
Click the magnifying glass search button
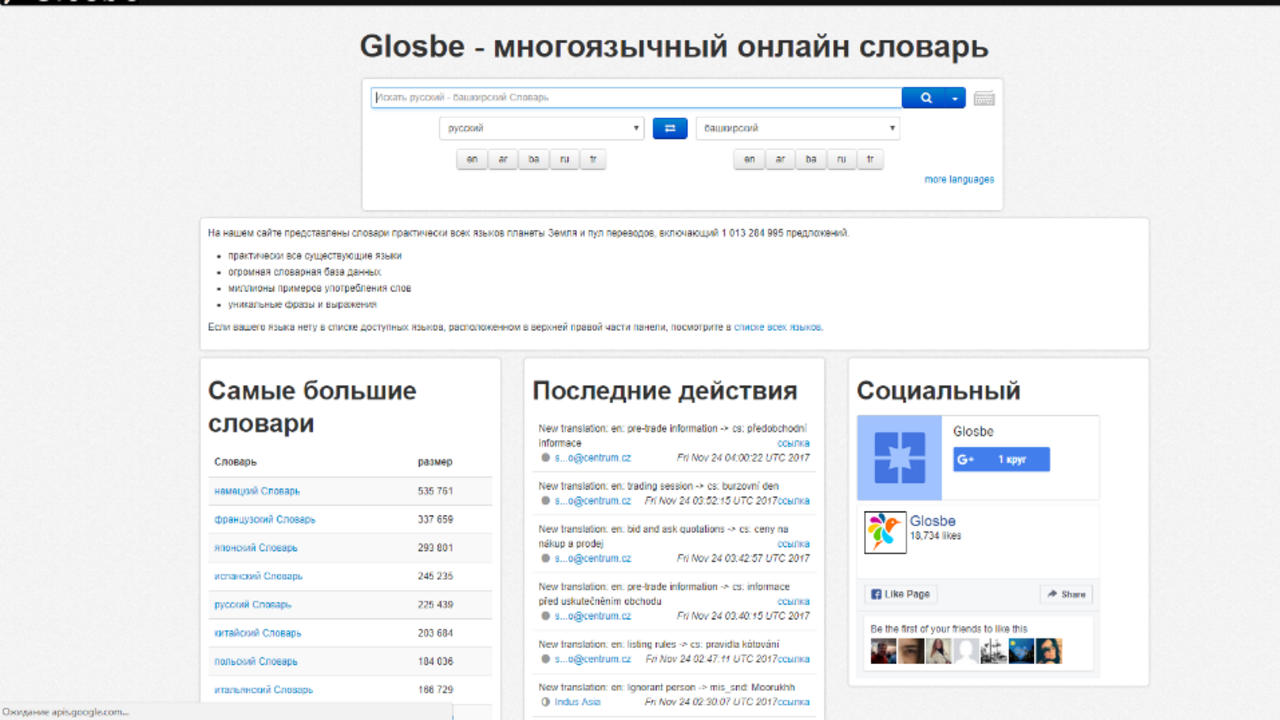pos(925,98)
